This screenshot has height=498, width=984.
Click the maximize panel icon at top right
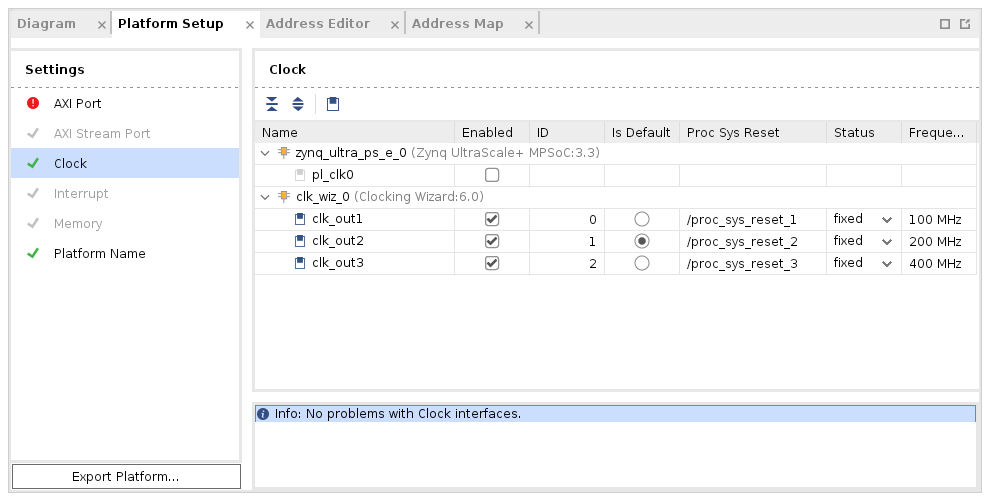tap(945, 24)
